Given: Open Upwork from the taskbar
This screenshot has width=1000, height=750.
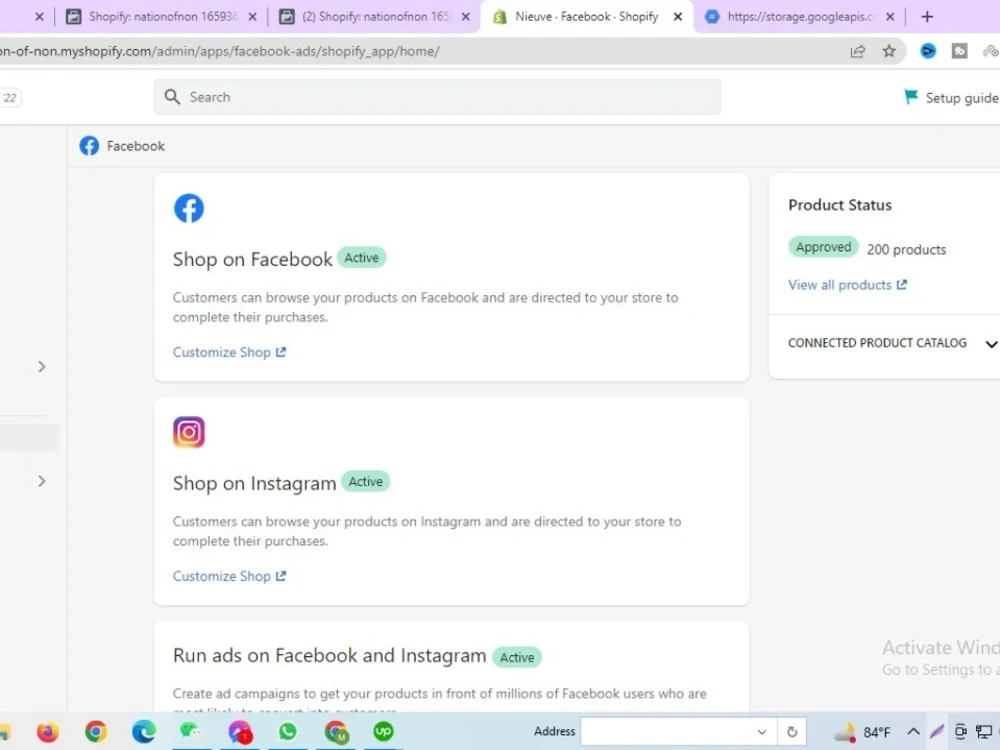Looking at the screenshot, I should coord(383,731).
